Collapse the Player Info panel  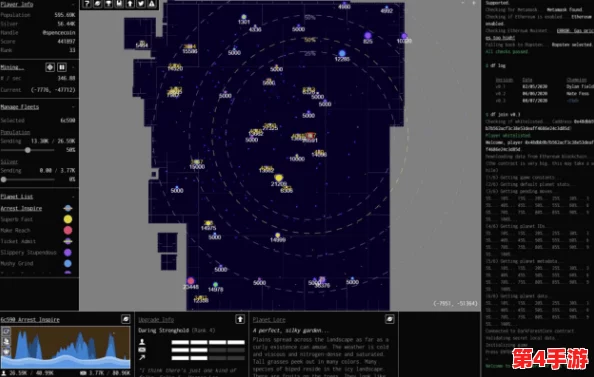point(73,4)
